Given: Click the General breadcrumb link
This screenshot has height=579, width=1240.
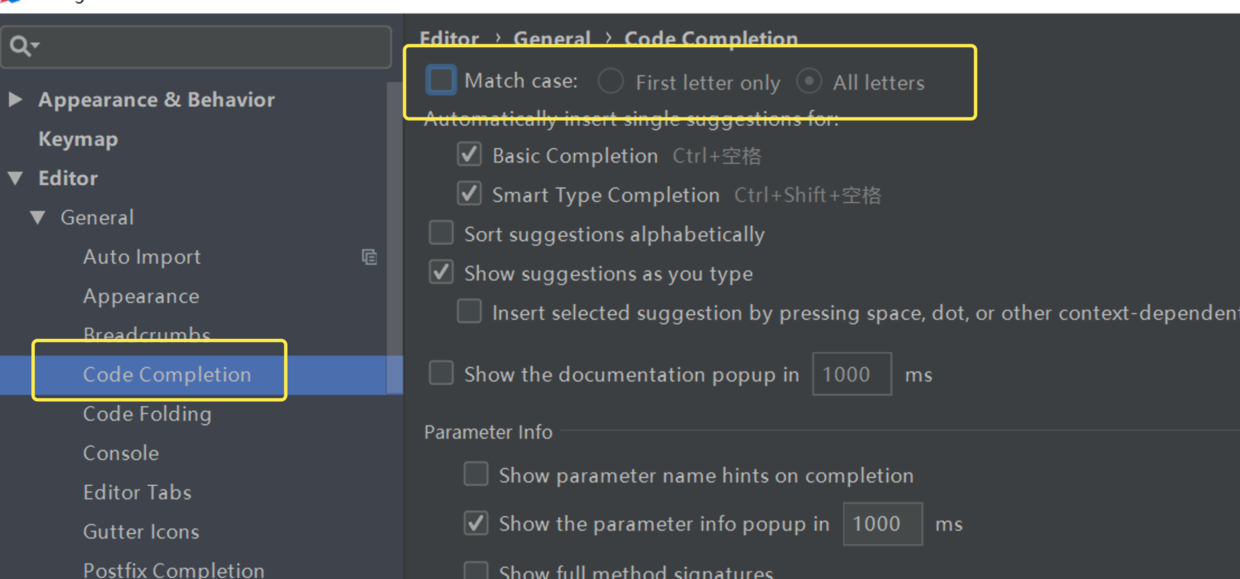Looking at the screenshot, I should [x=552, y=38].
